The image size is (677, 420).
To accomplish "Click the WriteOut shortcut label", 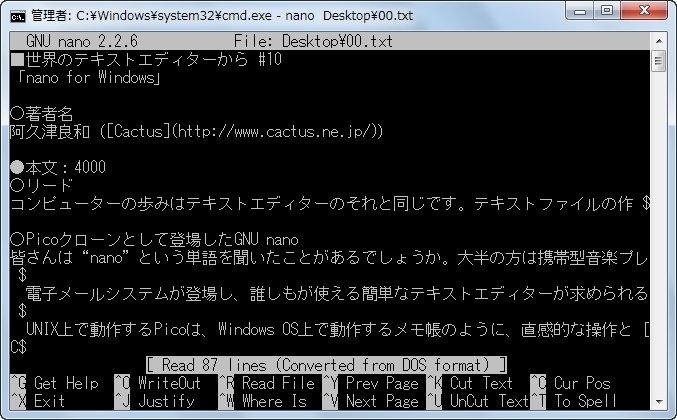I will [170, 383].
